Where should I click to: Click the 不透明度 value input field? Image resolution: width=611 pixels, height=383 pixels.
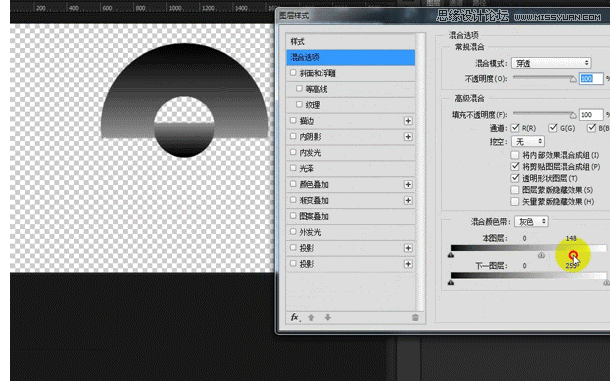tap(591, 79)
